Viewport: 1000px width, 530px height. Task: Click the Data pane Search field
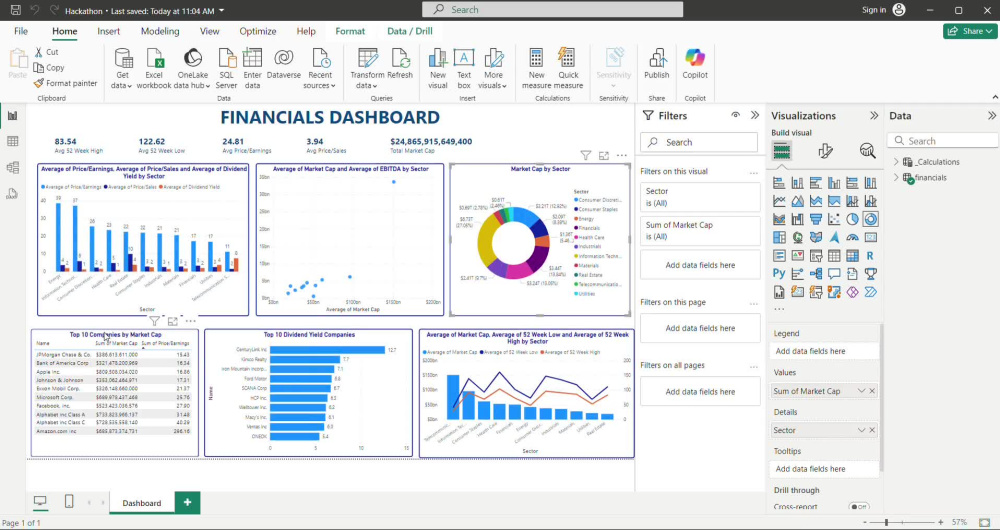(x=943, y=141)
